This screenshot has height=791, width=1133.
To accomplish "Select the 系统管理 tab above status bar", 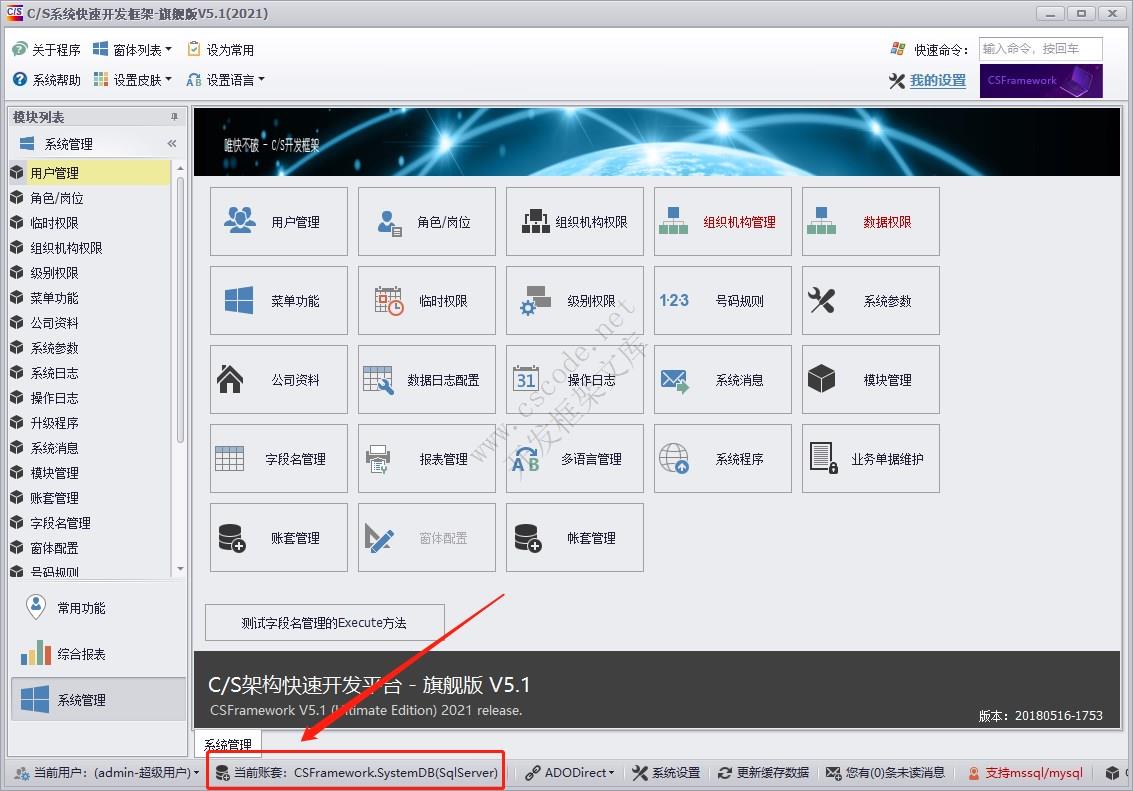I will (227, 745).
